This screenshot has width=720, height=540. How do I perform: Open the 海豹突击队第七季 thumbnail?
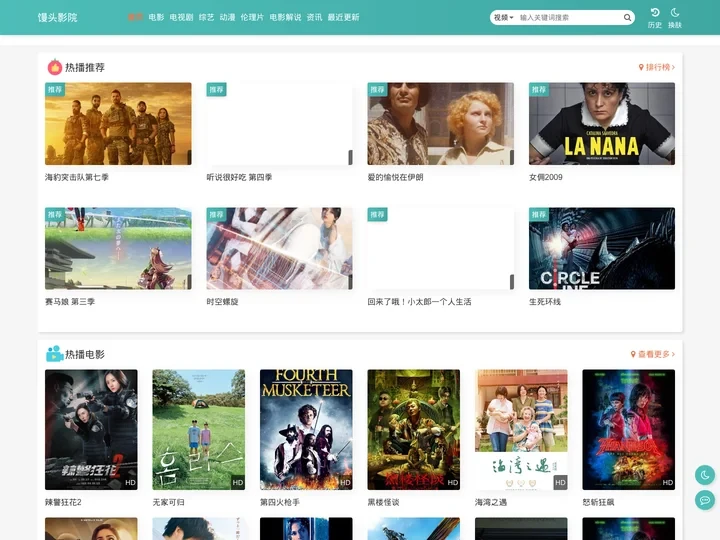tap(118, 124)
